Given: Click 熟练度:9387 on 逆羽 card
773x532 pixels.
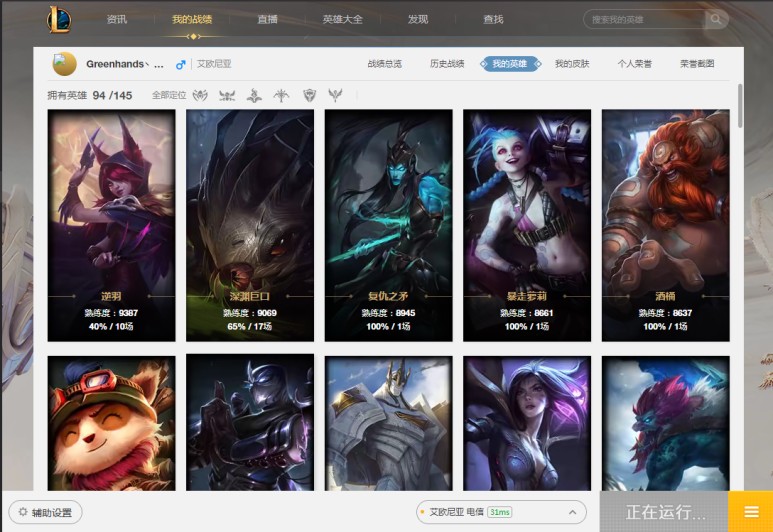Looking at the screenshot, I should 111,313.
